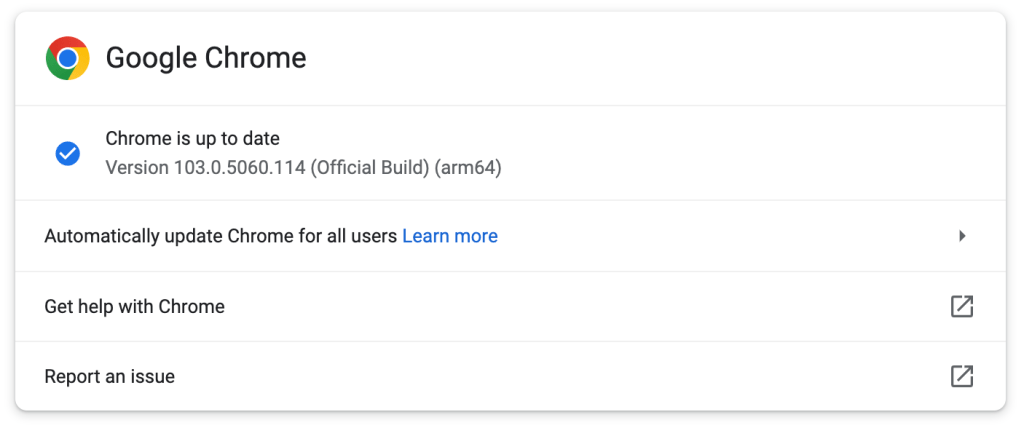Click external link icon beside Report an issue
Screen dimensions: 1024x428
point(961,376)
